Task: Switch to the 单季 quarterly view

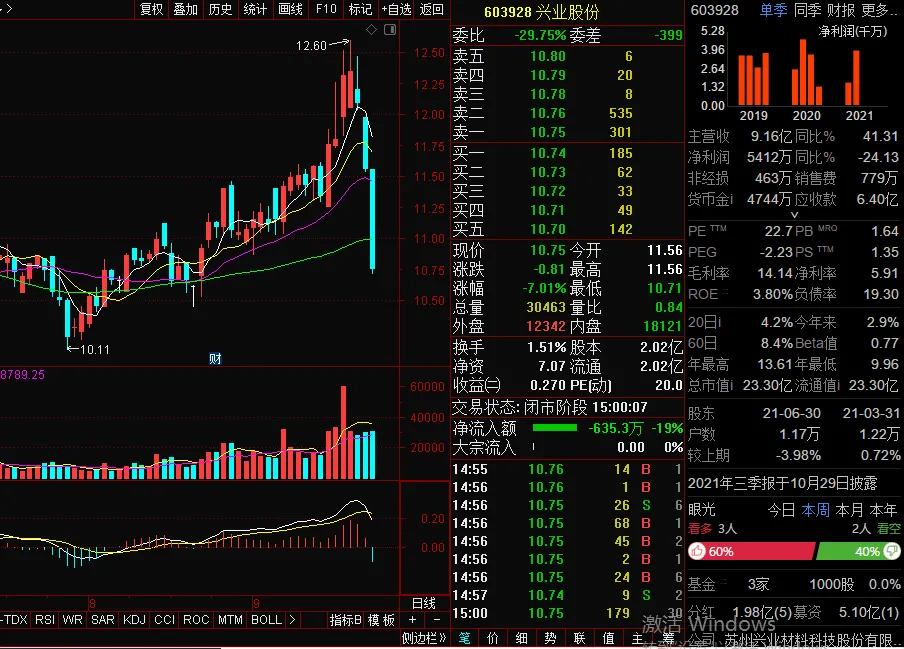Action: point(773,10)
